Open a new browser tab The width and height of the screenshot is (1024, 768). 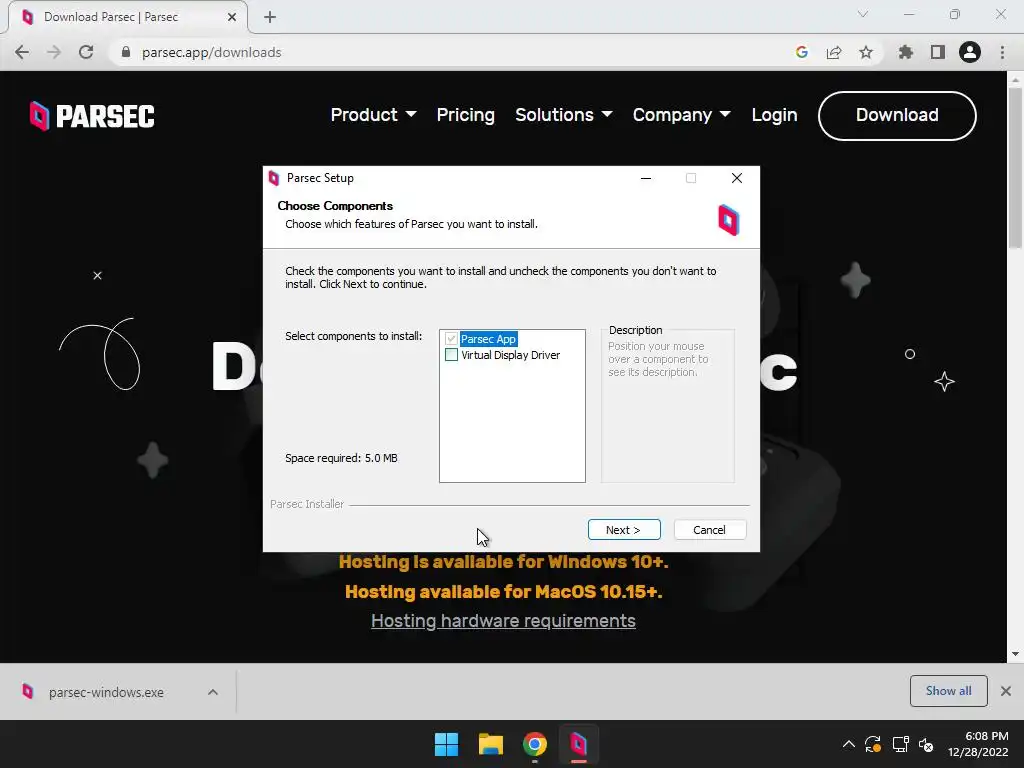coord(270,17)
